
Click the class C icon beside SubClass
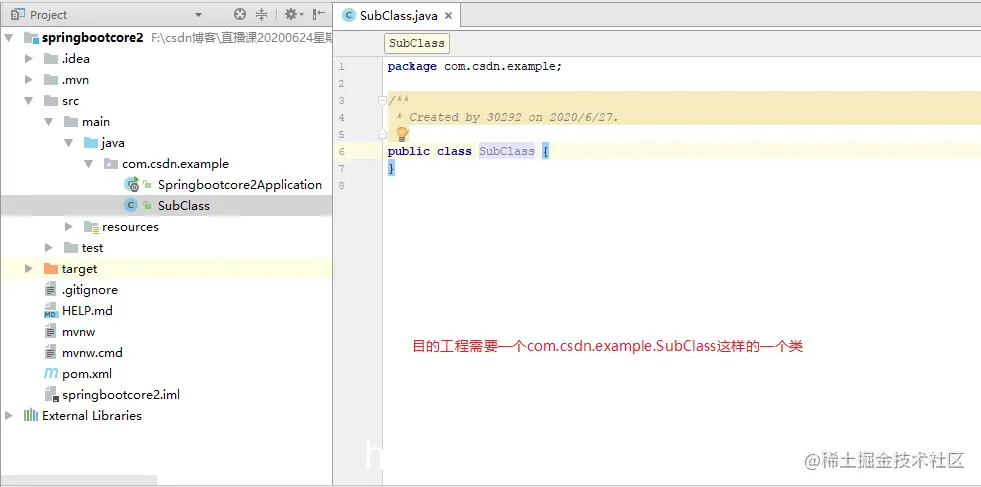pos(131,205)
